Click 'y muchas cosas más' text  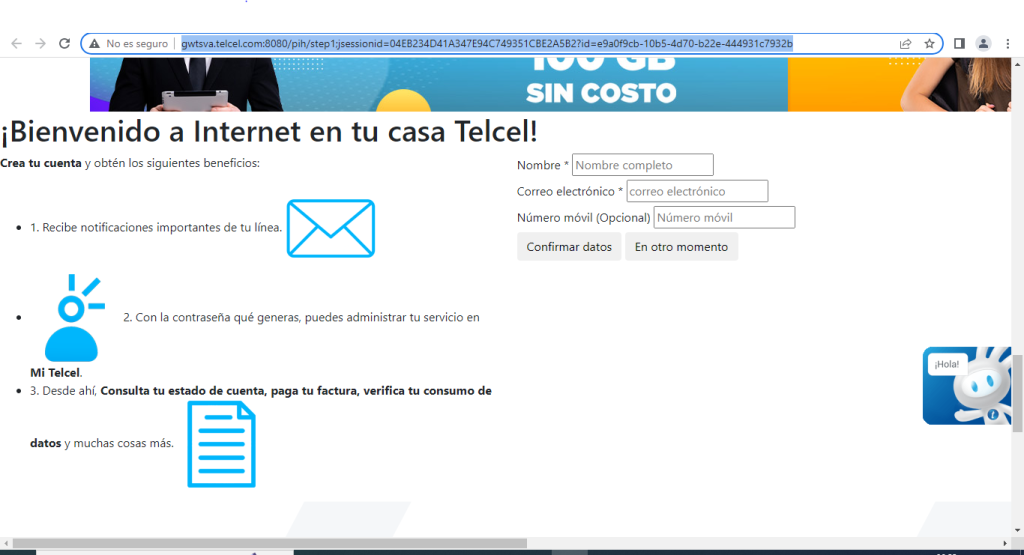(x=119, y=443)
